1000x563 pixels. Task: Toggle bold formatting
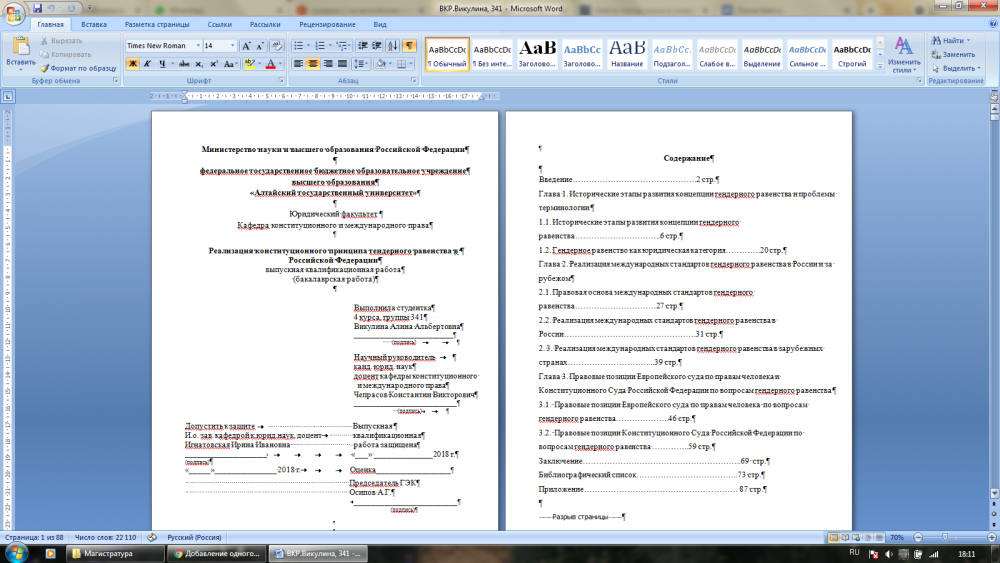132,64
